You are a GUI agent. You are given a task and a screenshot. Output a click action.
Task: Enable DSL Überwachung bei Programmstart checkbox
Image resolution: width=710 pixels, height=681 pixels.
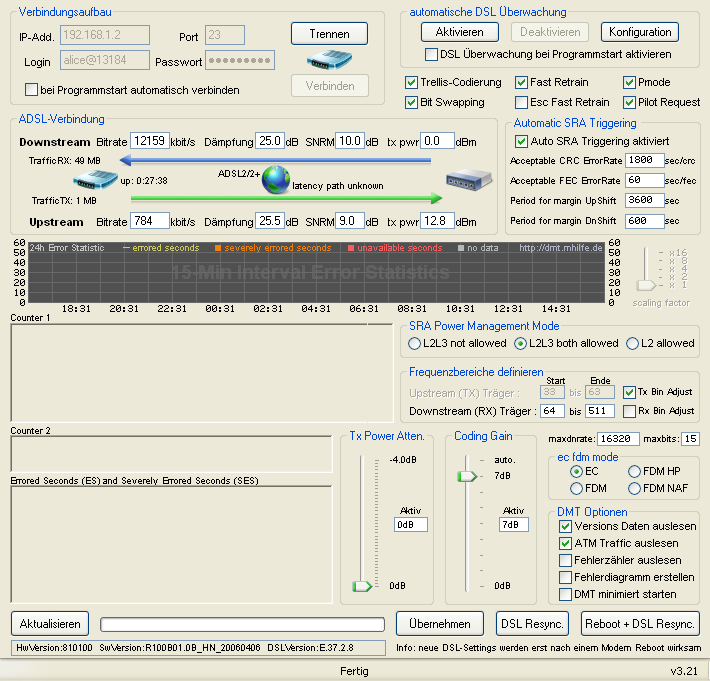432,54
